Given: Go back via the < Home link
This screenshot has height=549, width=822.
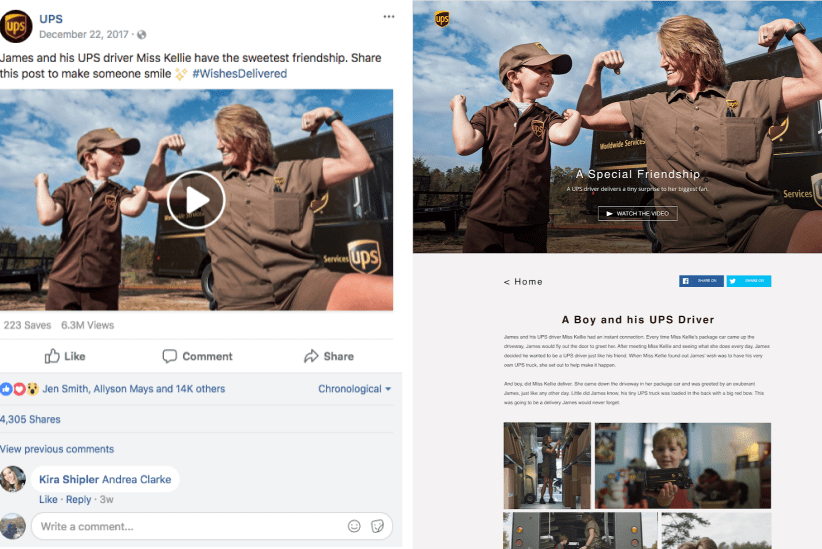Looking at the screenshot, I should pyautogui.click(x=523, y=282).
